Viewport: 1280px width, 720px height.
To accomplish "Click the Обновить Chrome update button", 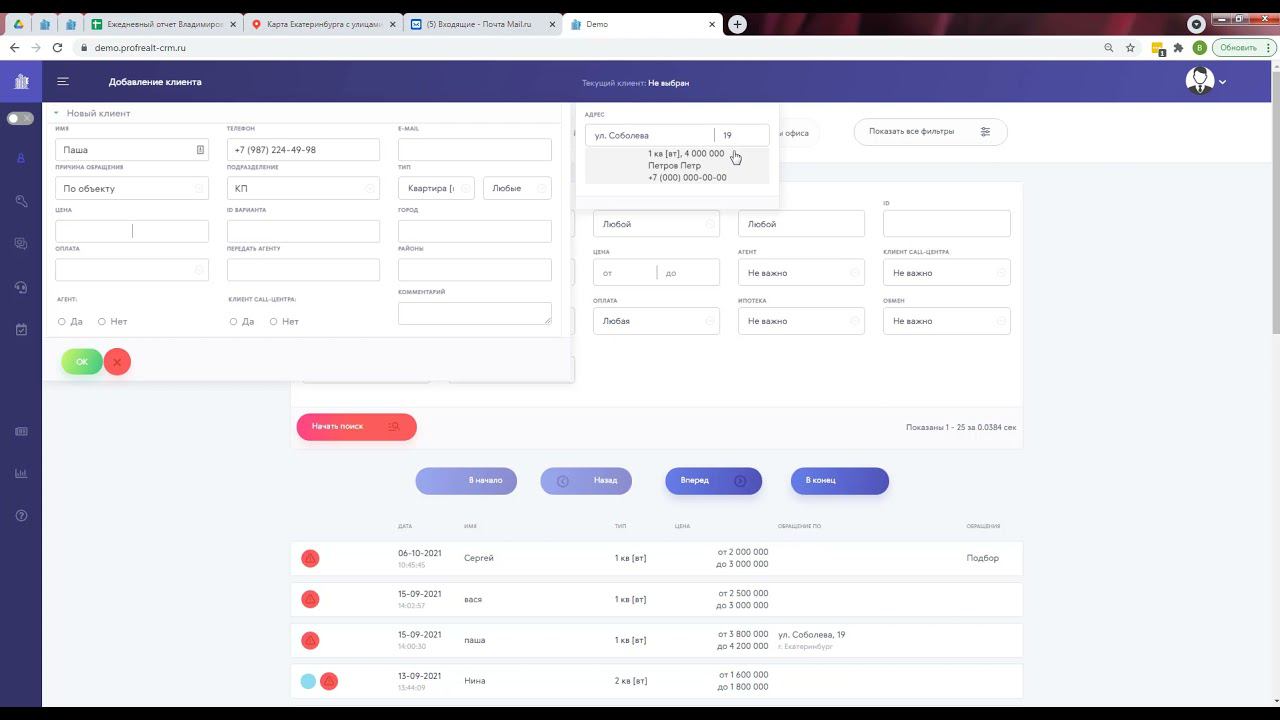I will pos(1243,47).
